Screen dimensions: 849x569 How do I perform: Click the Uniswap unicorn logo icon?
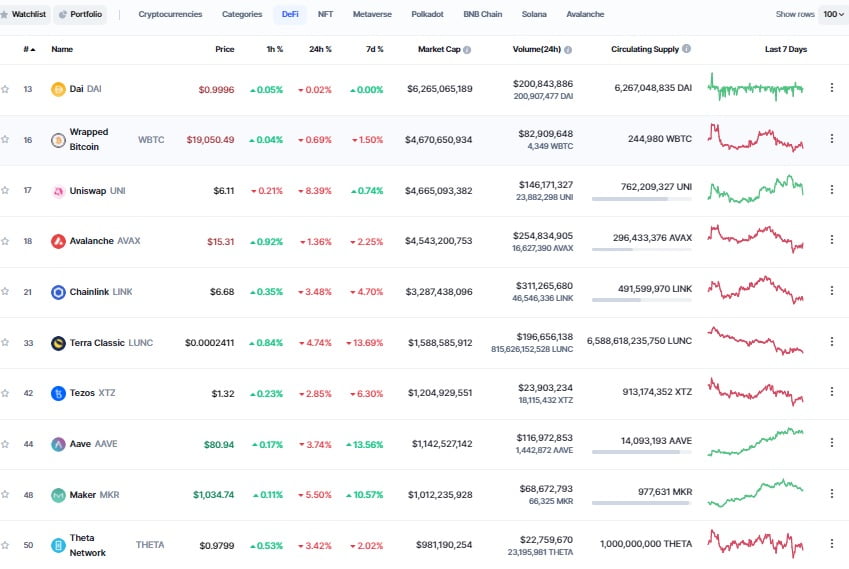[x=58, y=191]
